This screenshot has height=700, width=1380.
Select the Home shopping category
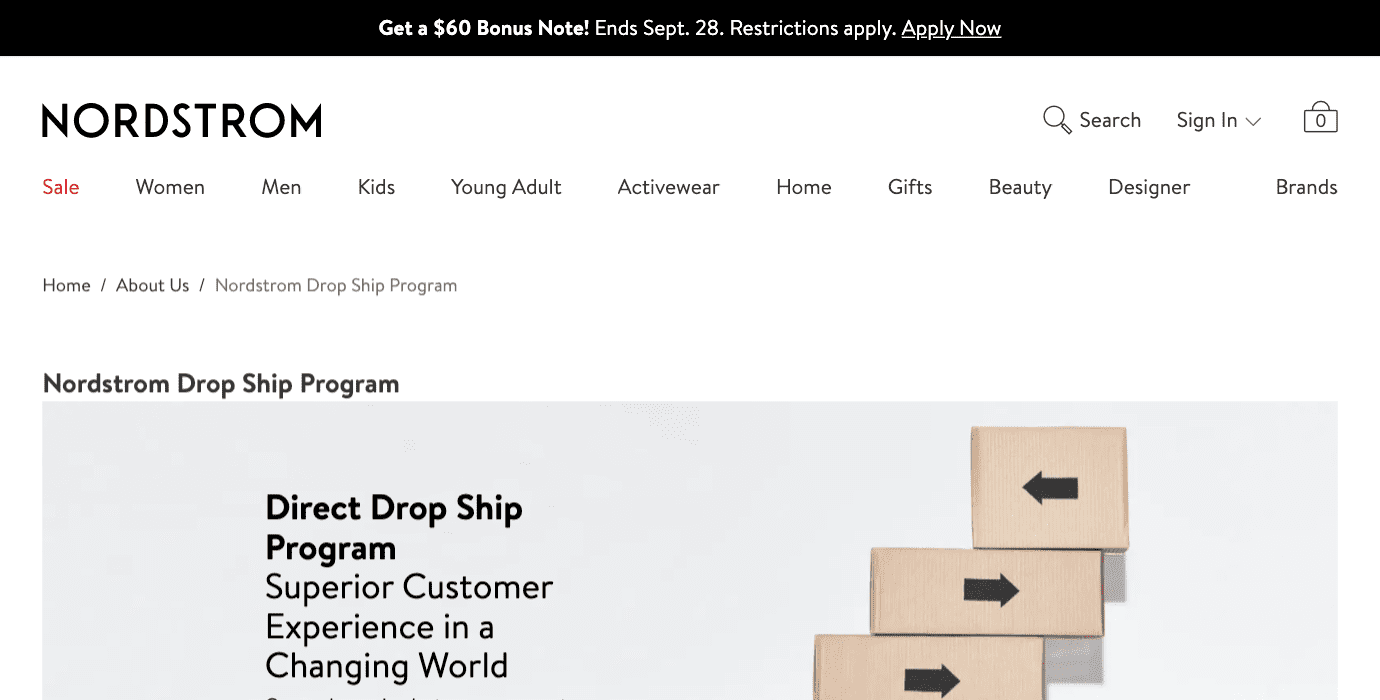pos(803,187)
